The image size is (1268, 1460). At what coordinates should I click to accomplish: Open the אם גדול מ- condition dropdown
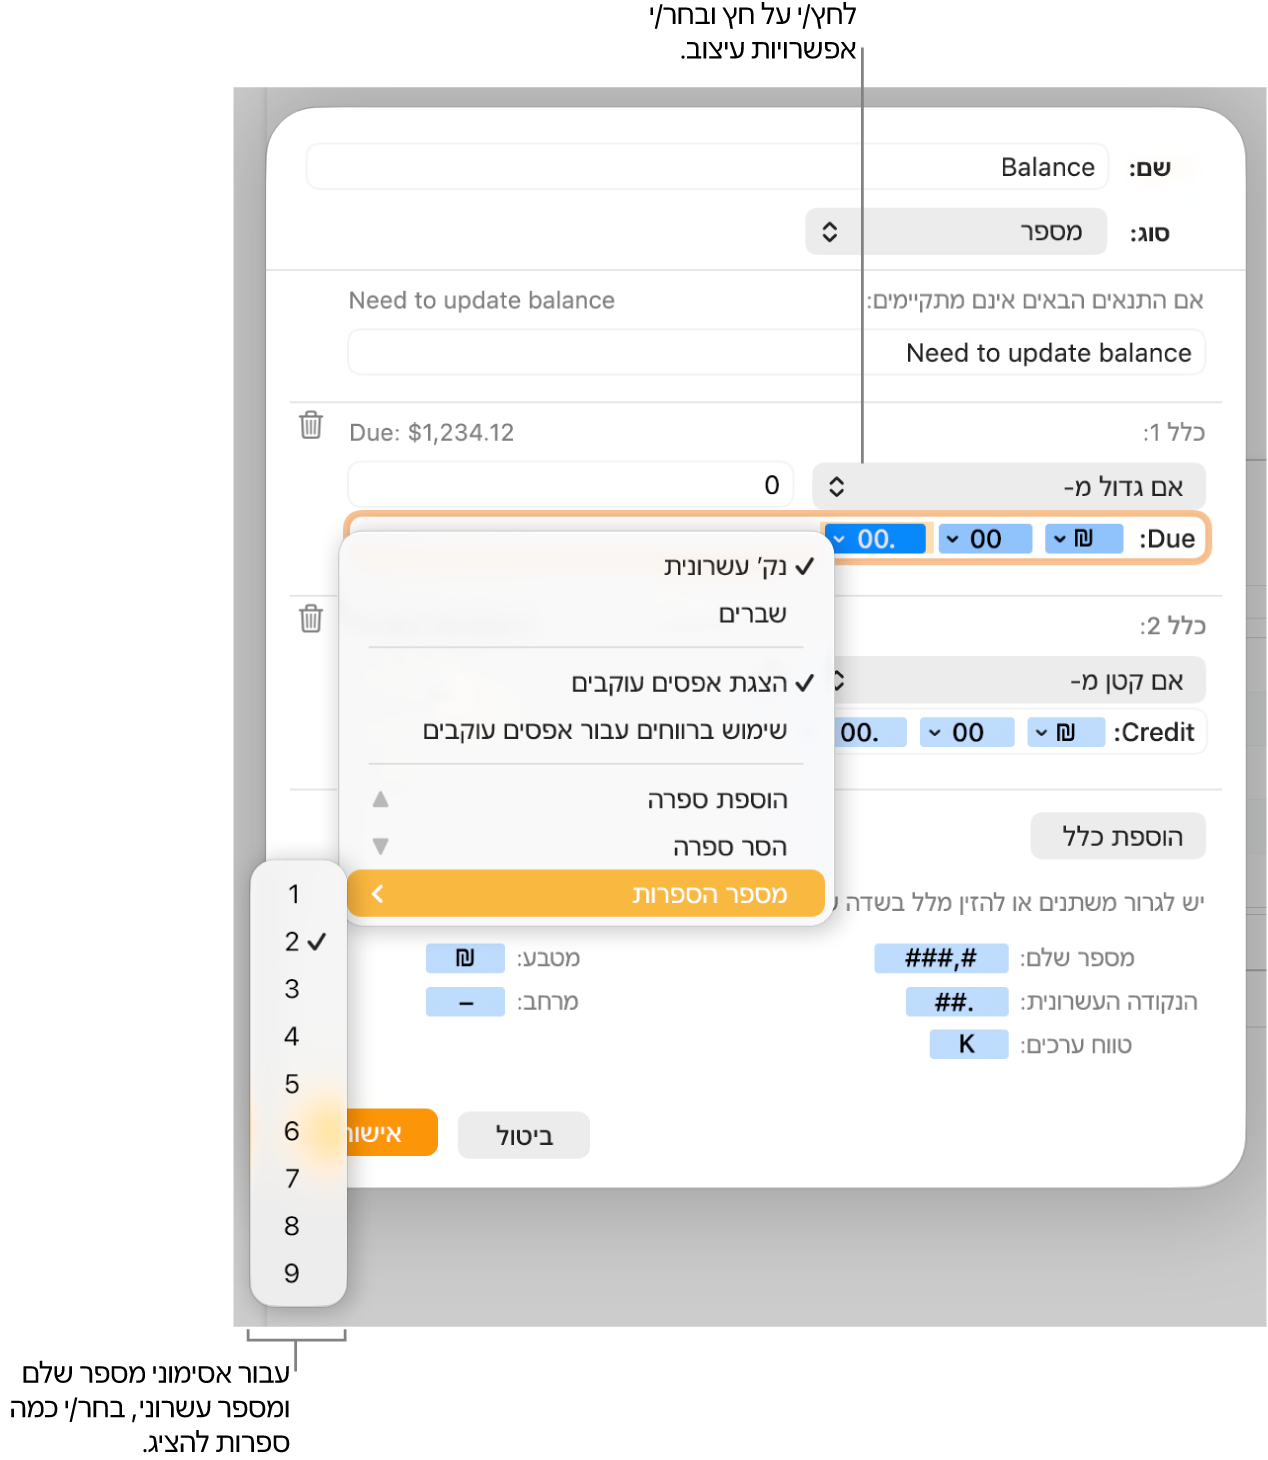1008,487
